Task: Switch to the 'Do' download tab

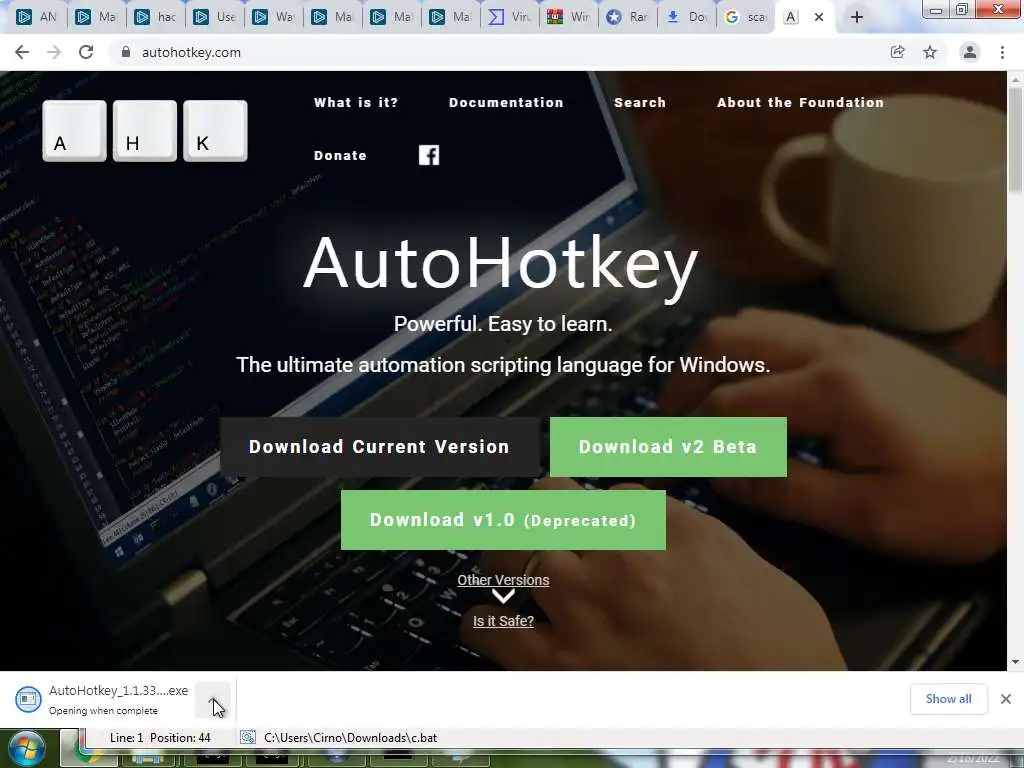Action: (686, 17)
